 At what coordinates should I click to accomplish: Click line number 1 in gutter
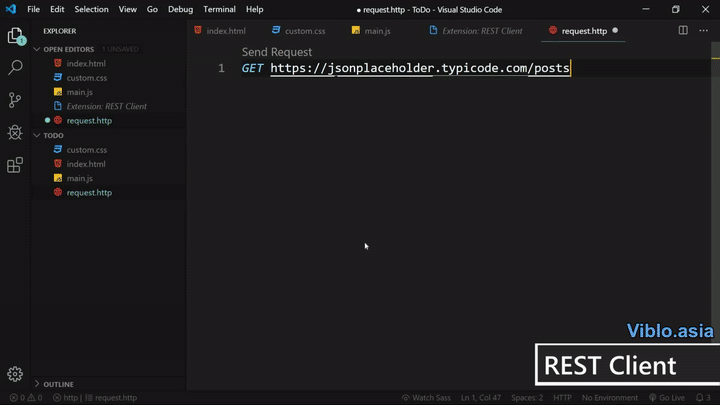click(x=221, y=68)
